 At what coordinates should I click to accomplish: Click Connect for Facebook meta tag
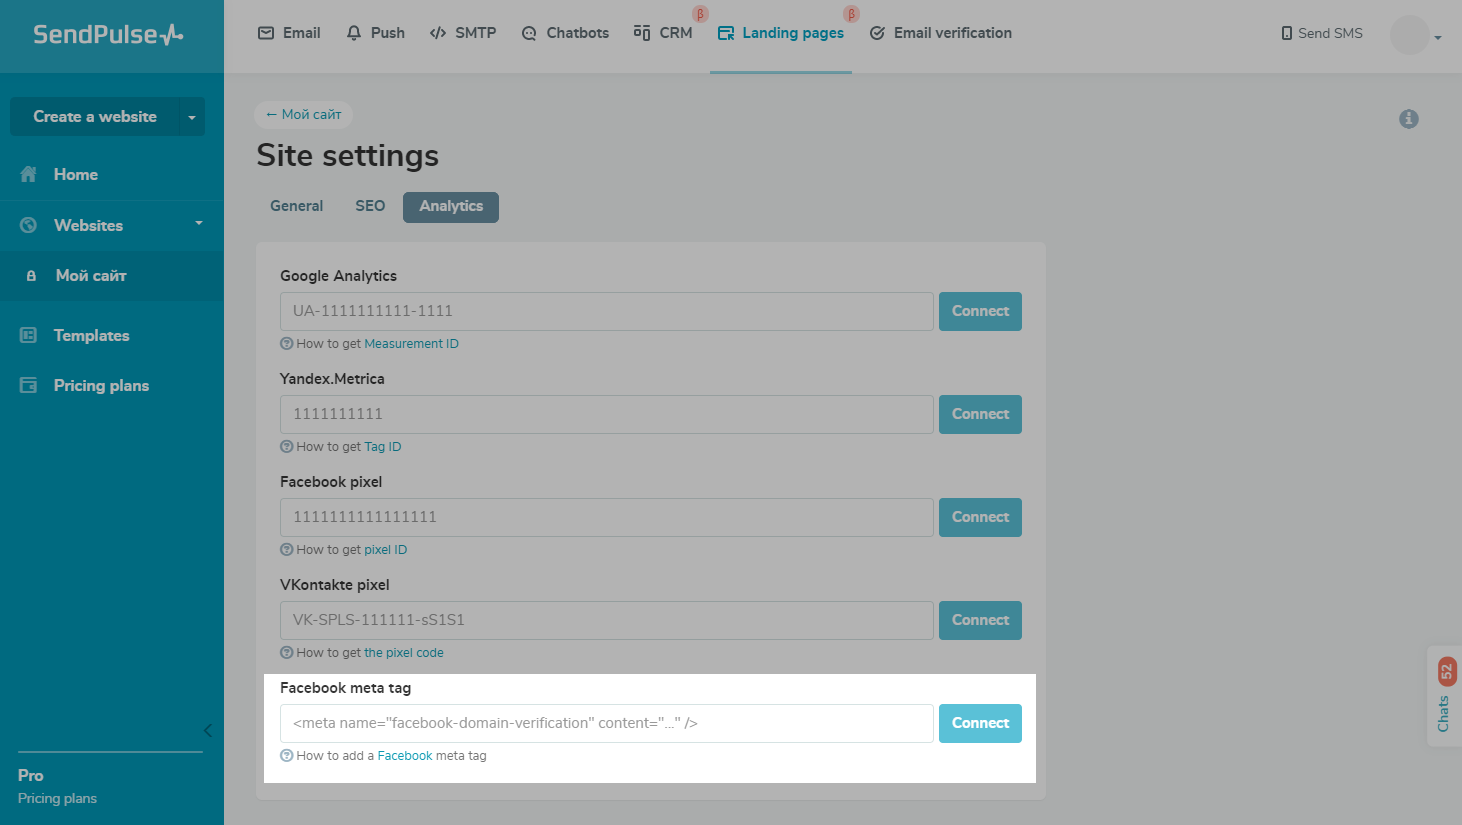[x=980, y=723]
